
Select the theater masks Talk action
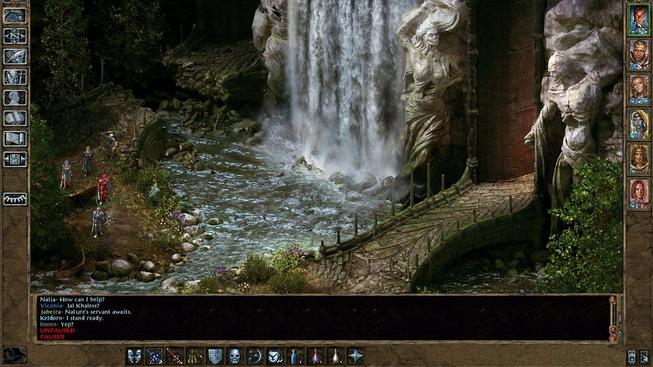[134, 356]
